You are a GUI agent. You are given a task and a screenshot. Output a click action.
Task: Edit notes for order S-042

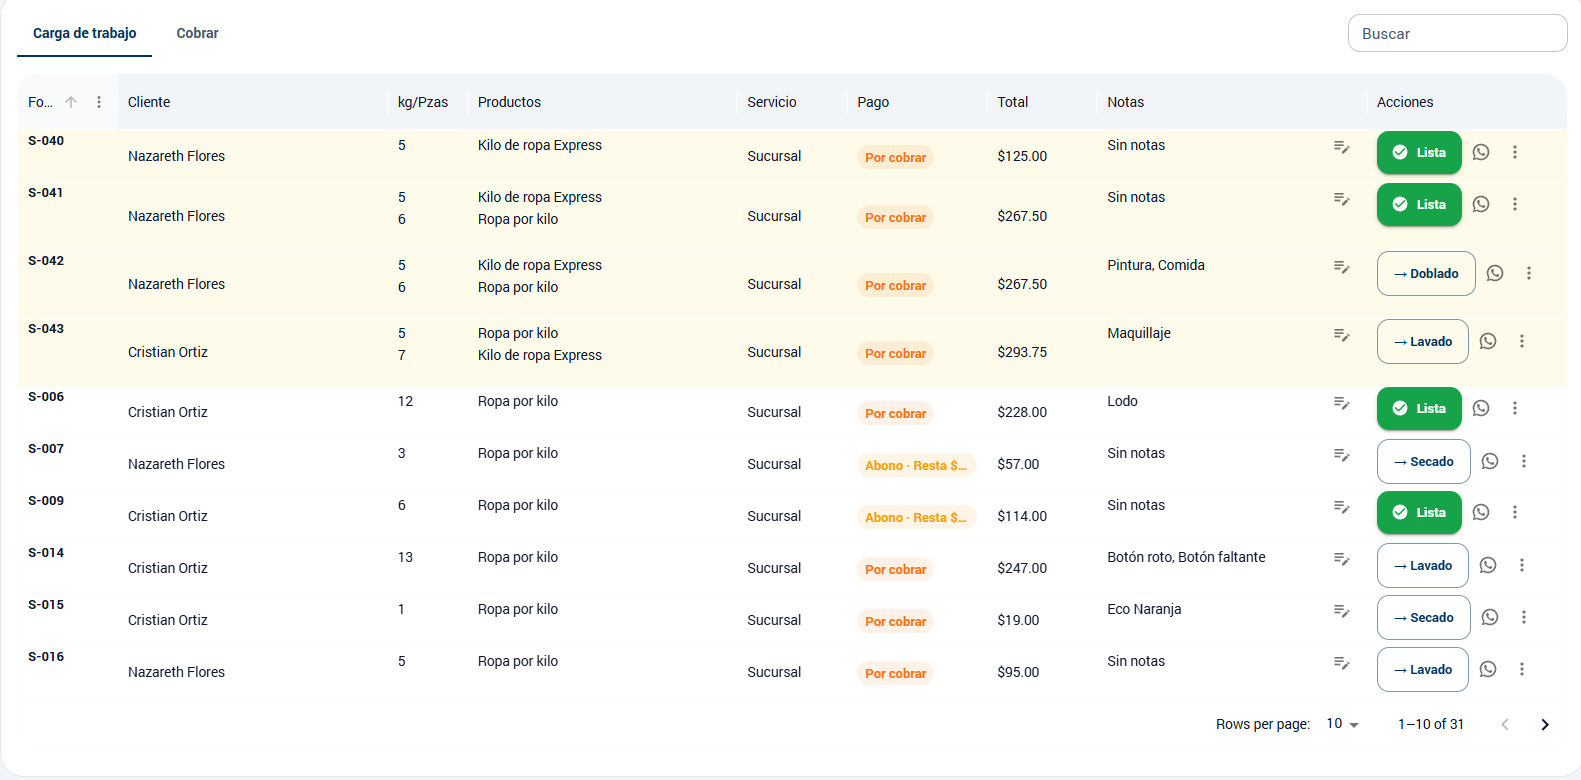pyautogui.click(x=1341, y=267)
